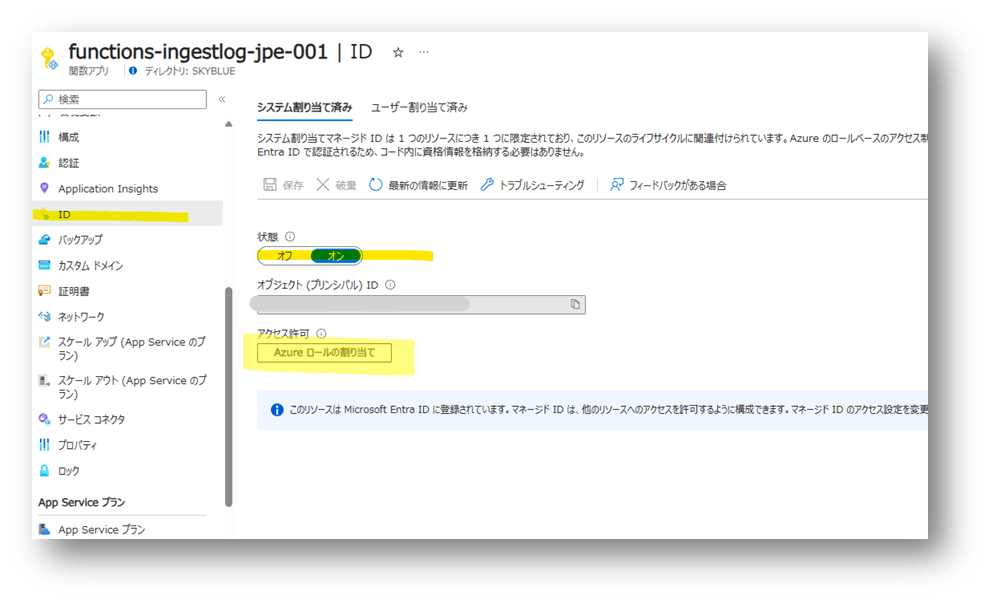The image size is (993, 604).
Task: Open the more options ellipsis in header
Action: point(424,52)
